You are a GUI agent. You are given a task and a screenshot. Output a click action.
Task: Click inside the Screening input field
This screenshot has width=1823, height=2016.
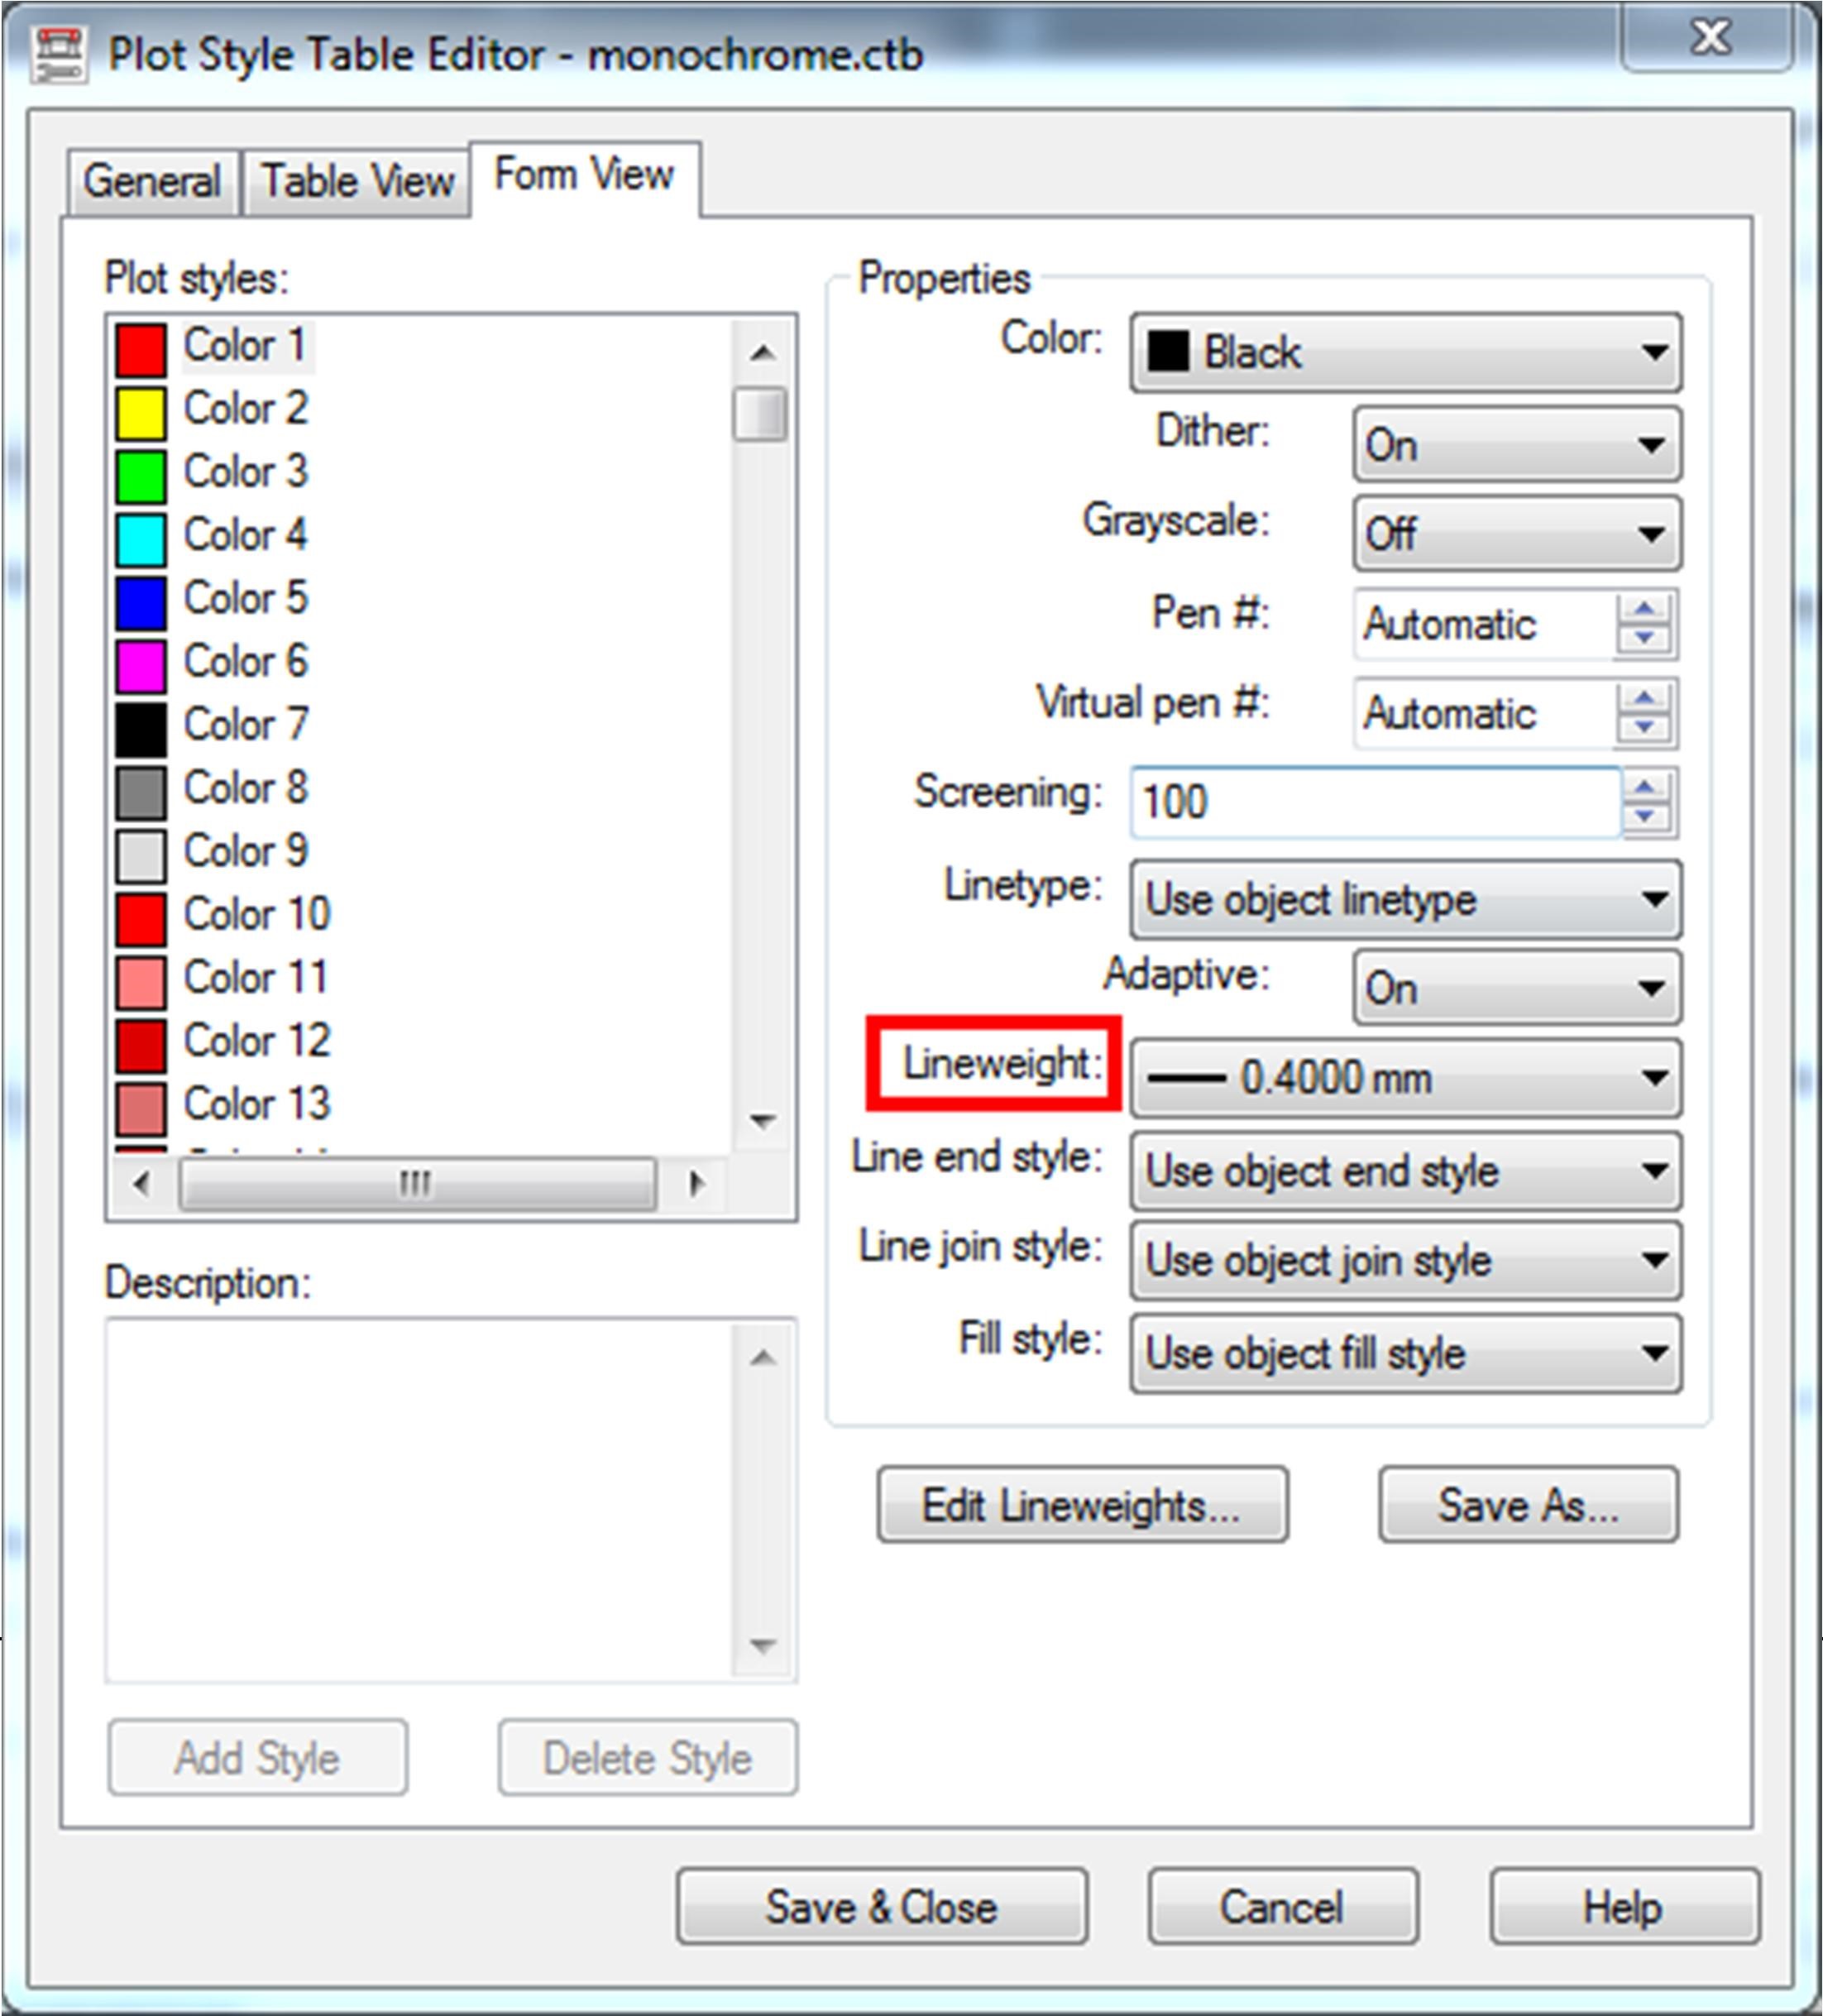[x=1375, y=802]
